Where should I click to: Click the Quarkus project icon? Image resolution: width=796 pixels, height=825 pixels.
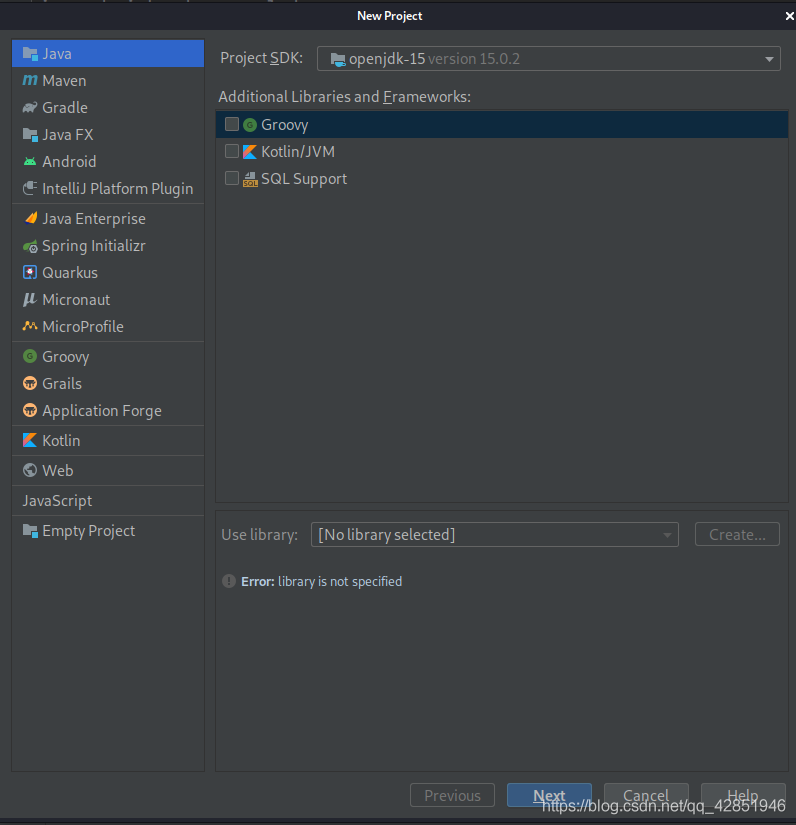[30, 273]
